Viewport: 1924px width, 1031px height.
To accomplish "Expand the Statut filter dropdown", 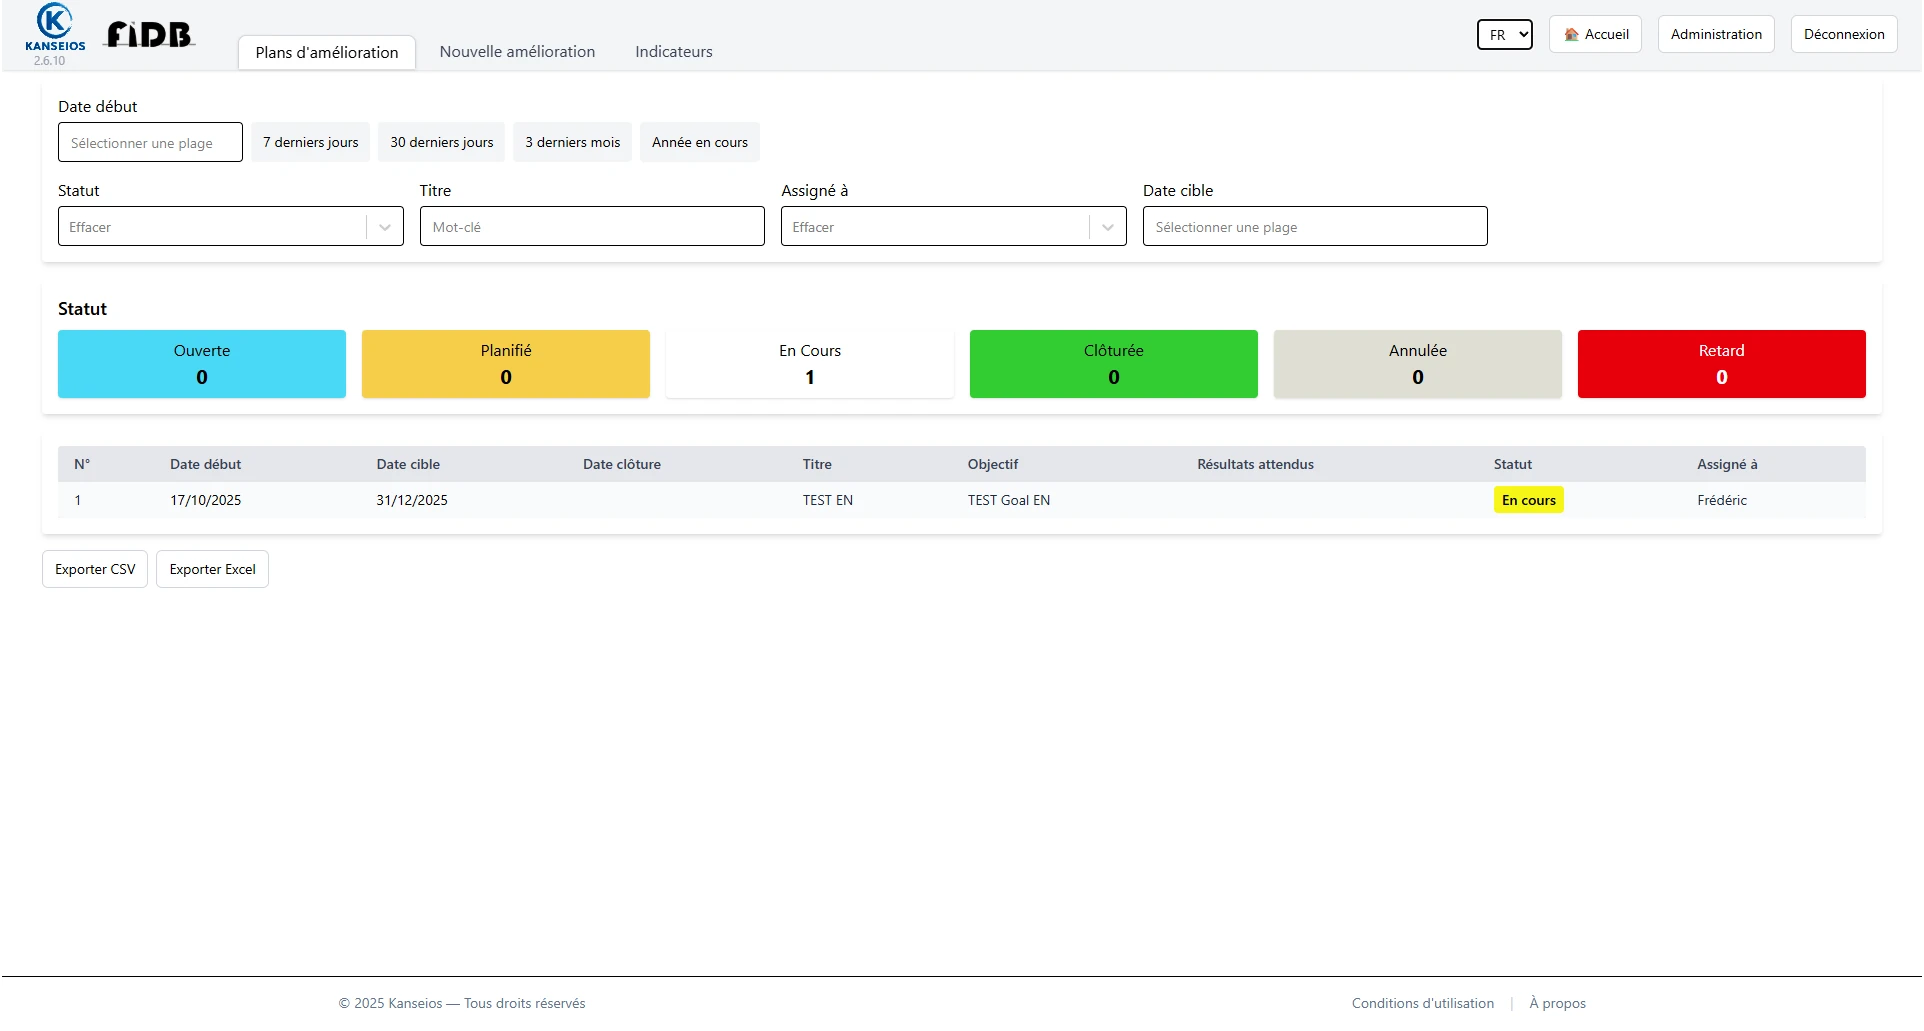I will click(384, 227).
